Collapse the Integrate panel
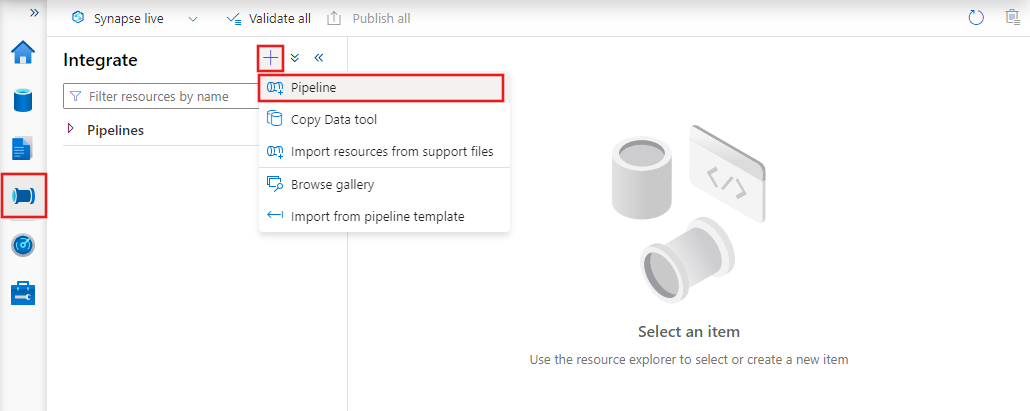 click(x=319, y=58)
